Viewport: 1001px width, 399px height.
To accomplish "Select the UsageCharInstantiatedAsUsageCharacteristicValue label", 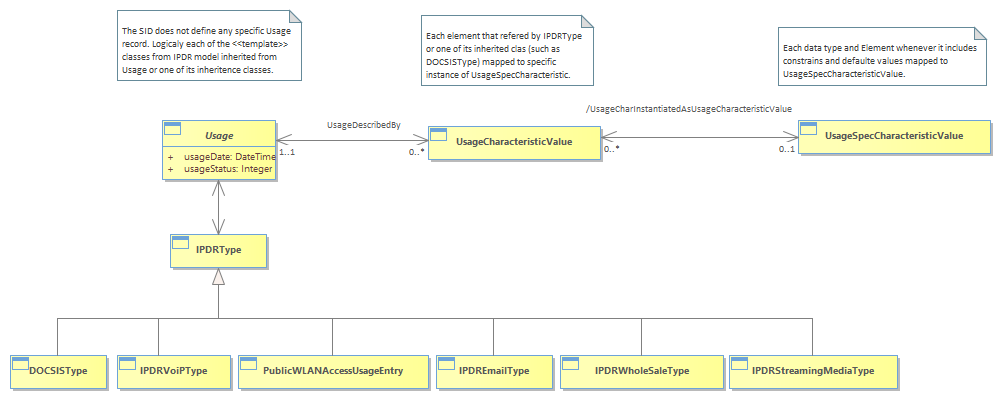I will pyautogui.click(x=689, y=109).
